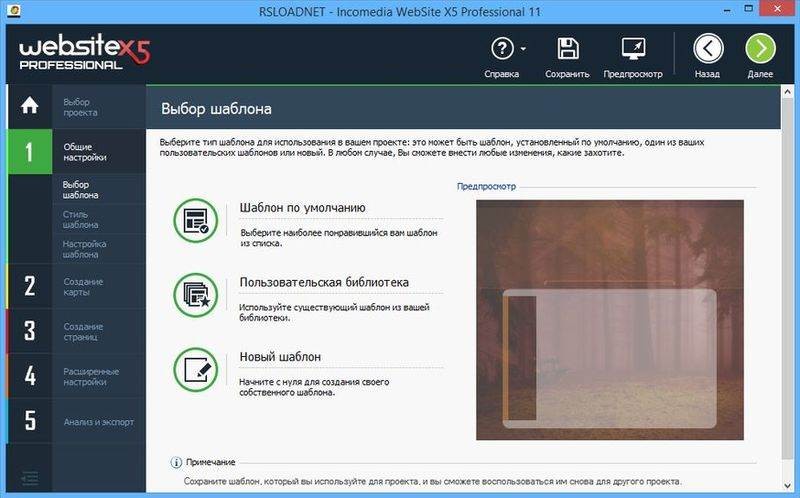The width and height of the screenshot is (800, 498).
Task: Open step 1 Общие настройки
Action: click(x=85, y=152)
